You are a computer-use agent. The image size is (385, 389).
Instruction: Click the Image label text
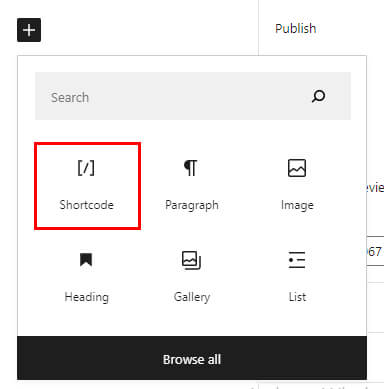[x=297, y=205]
